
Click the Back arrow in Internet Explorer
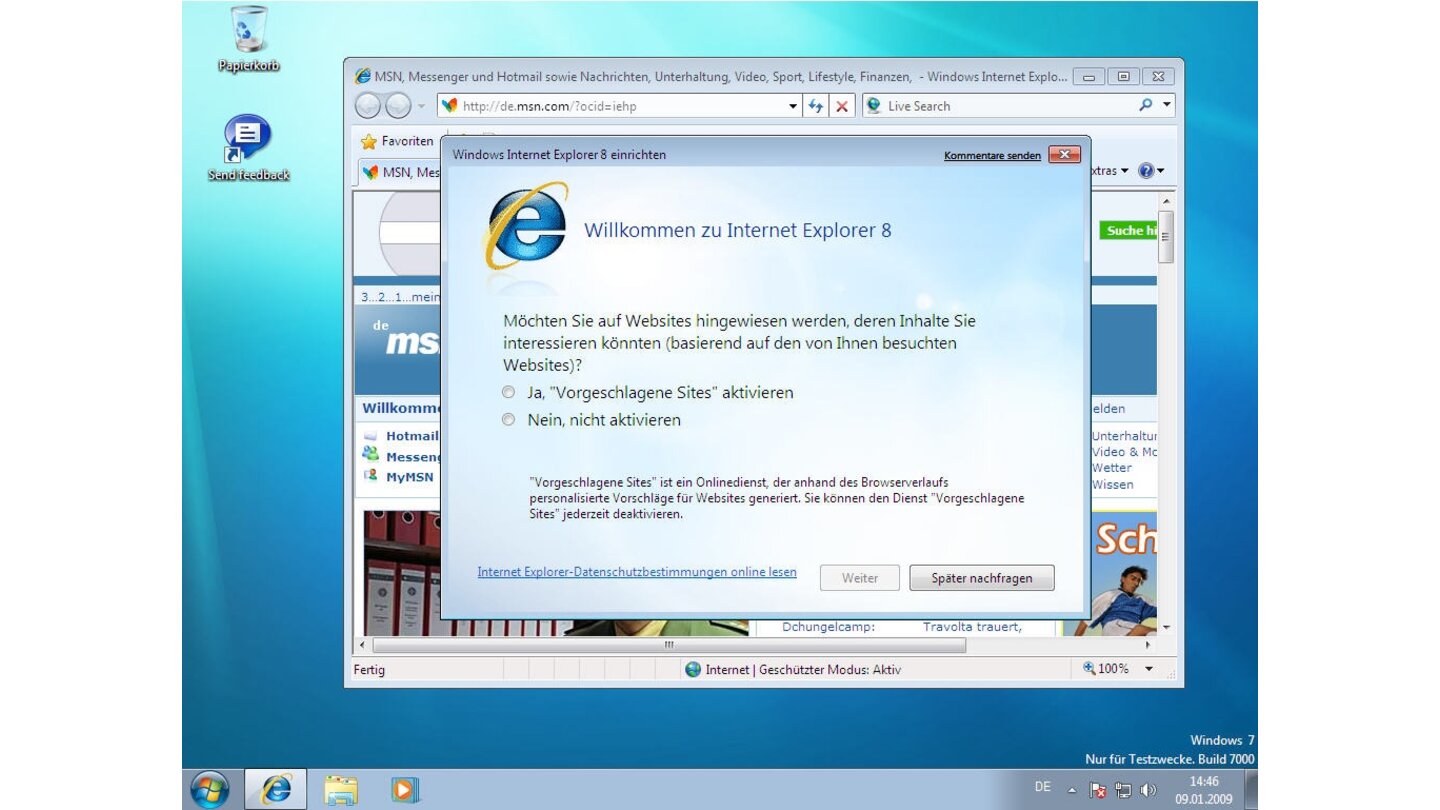coord(368,105)
